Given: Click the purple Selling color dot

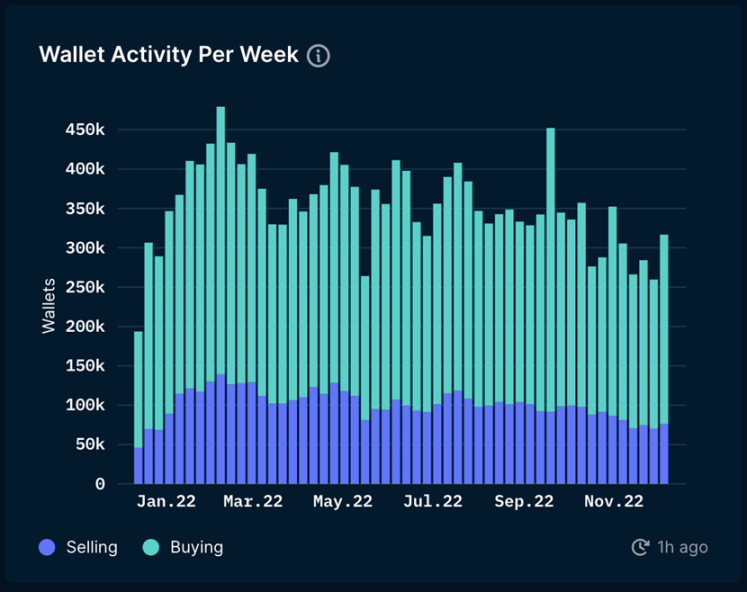Looking at the screenshot, I should point(47,547).
